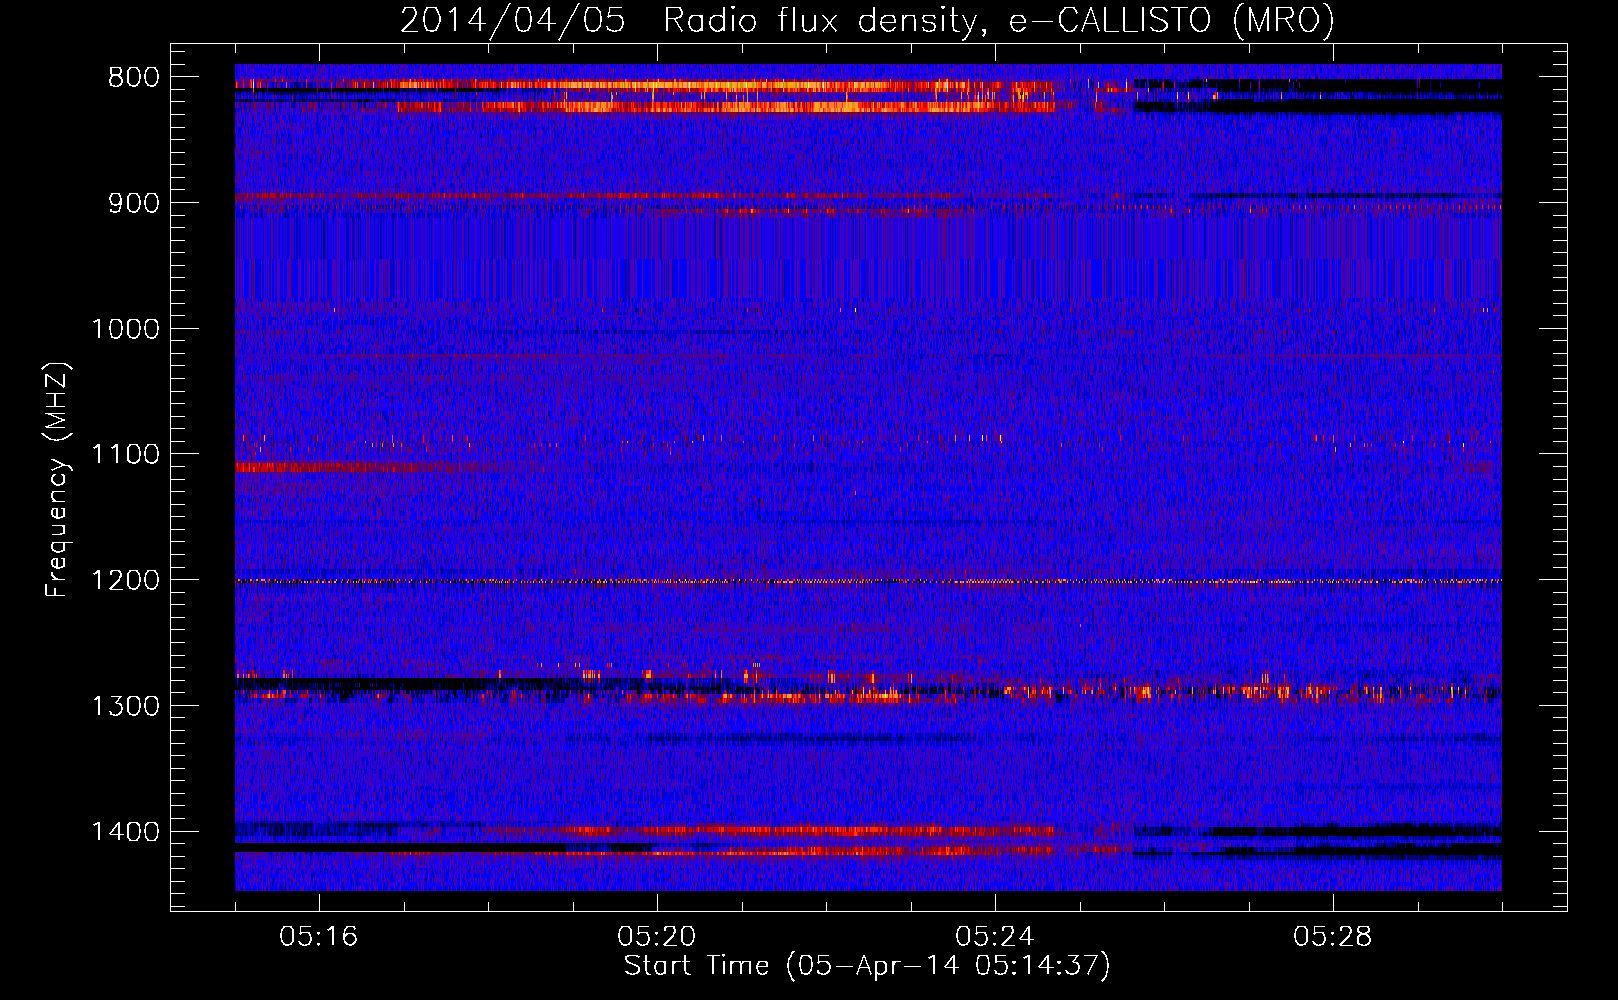Click the 05:20 time tick label
The height and width of the screenshot is (1000, 1618).
click(657, 937)
